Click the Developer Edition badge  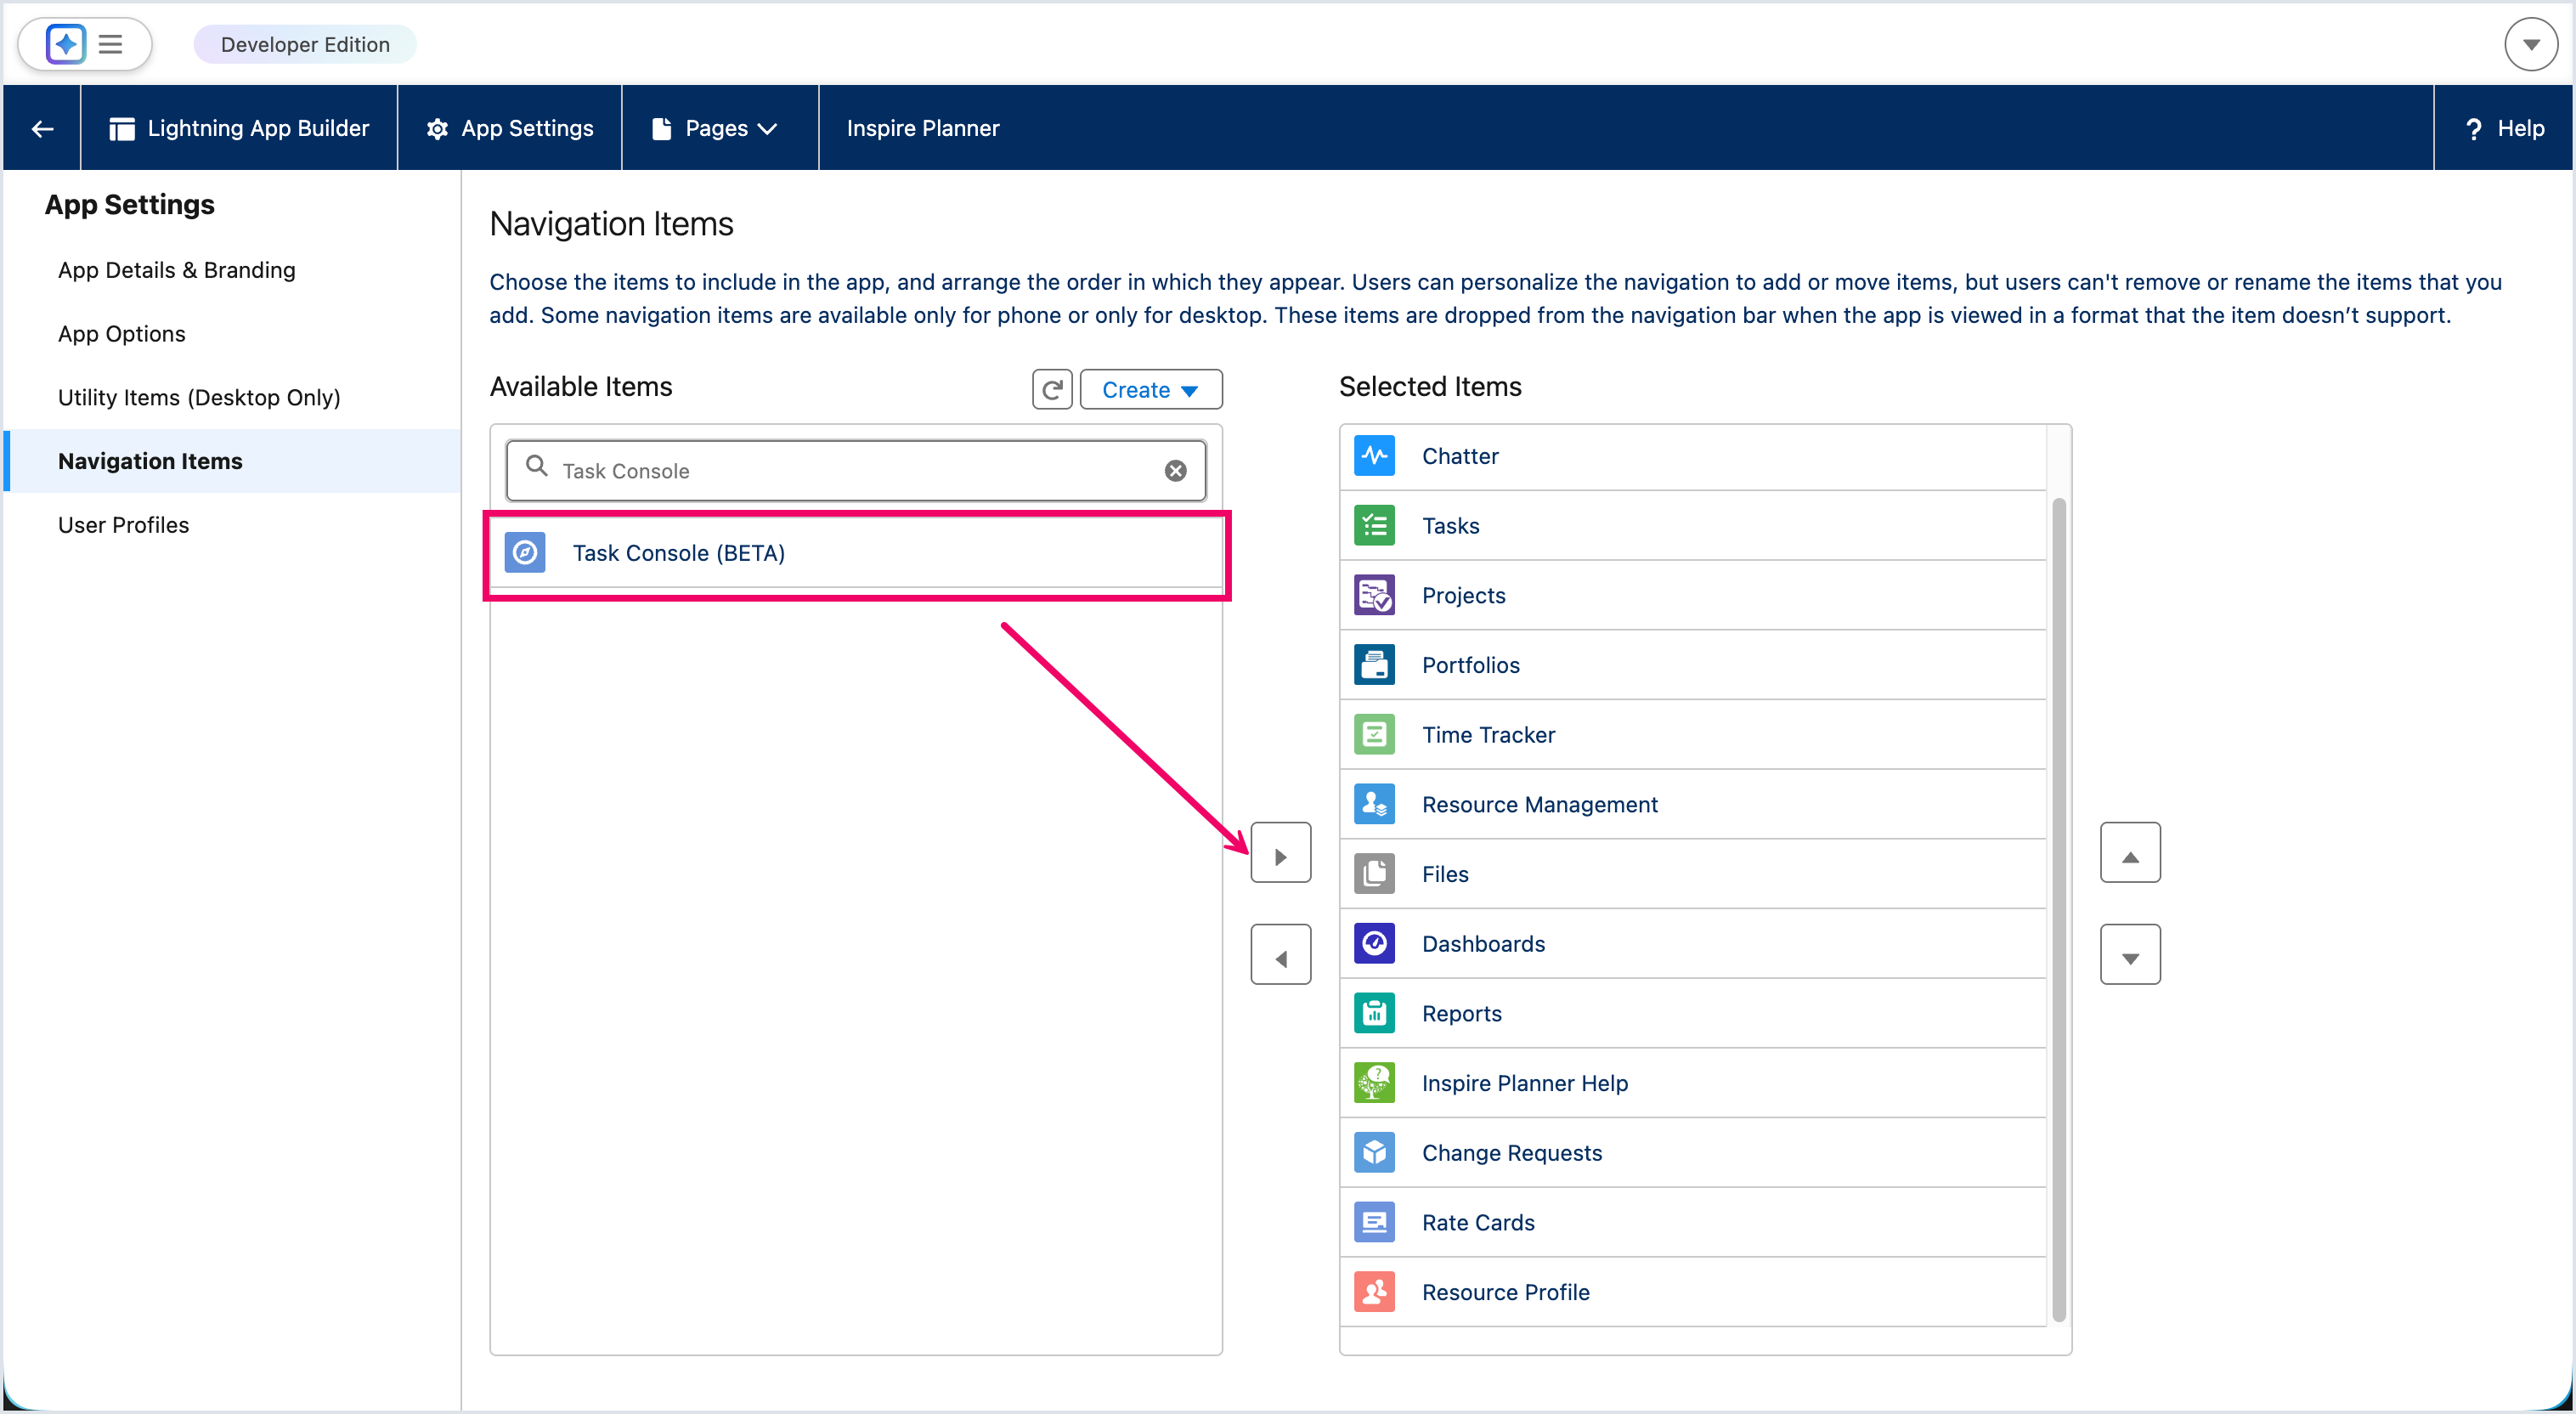[305, 45]
